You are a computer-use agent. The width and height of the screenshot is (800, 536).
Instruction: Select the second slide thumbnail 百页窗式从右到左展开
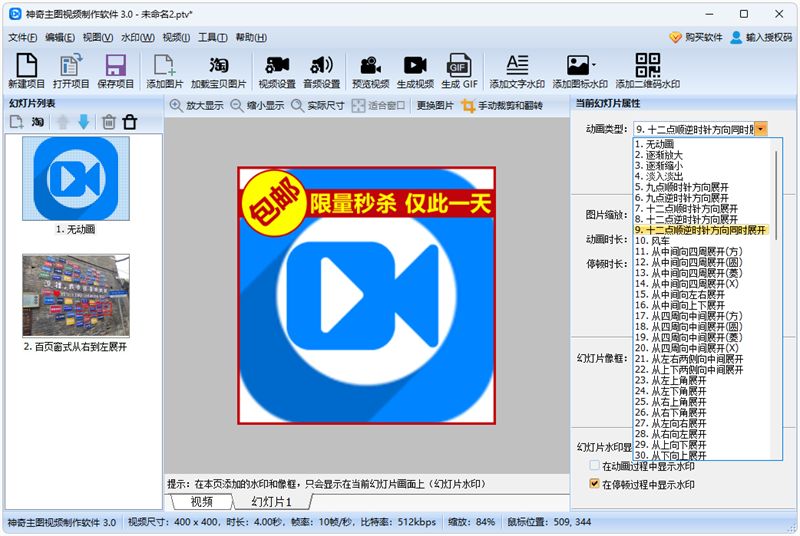pos(76,295)
